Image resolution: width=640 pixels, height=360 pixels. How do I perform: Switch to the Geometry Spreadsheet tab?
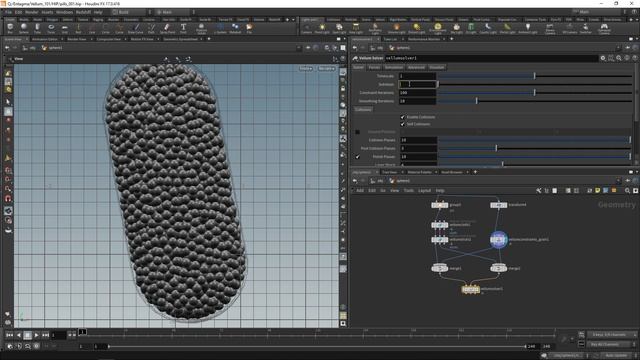pyautogui.click(x=180, y=39)
